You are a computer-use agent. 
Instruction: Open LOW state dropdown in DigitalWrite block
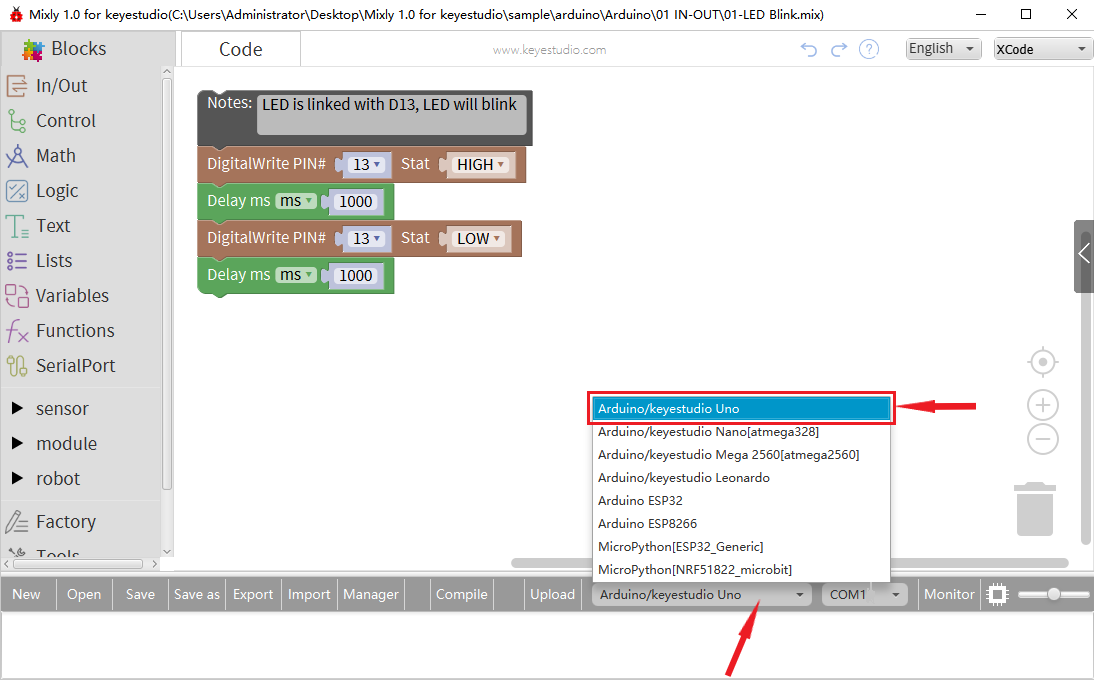[478, 239]
